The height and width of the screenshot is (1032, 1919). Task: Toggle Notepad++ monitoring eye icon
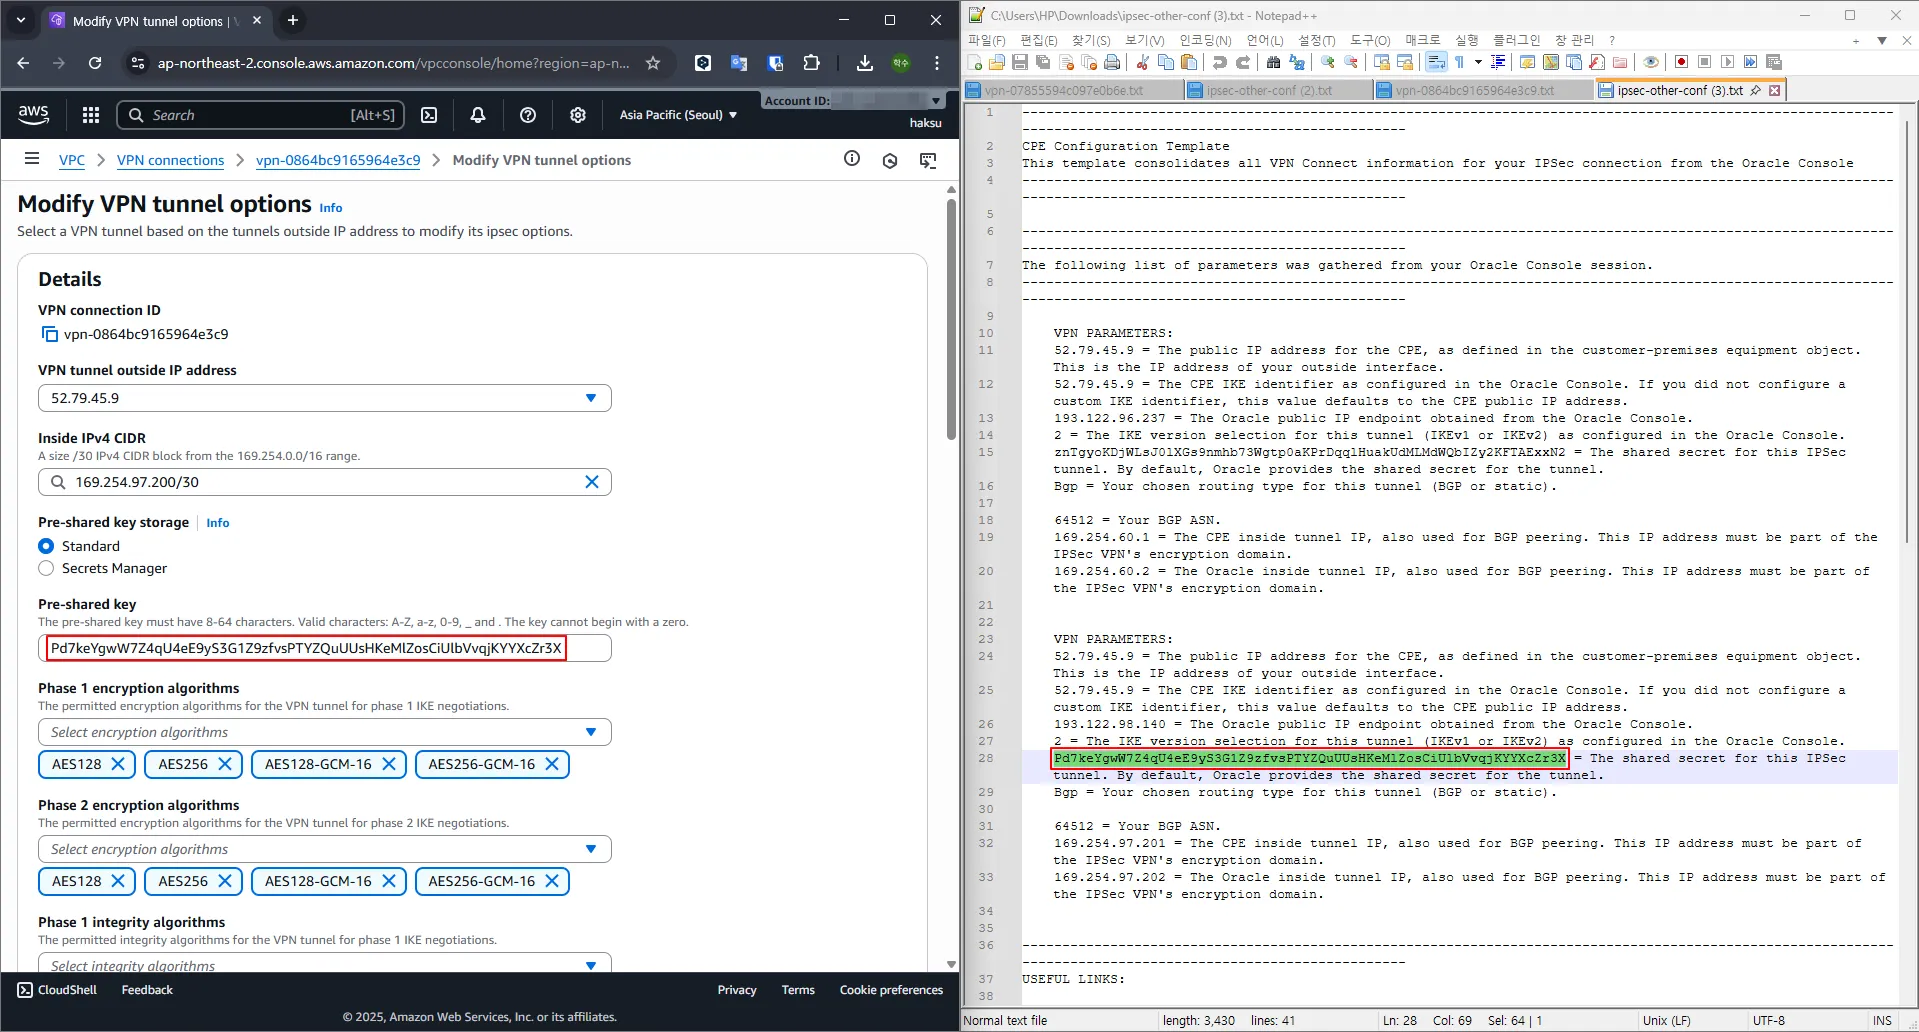pos(1651,62)
